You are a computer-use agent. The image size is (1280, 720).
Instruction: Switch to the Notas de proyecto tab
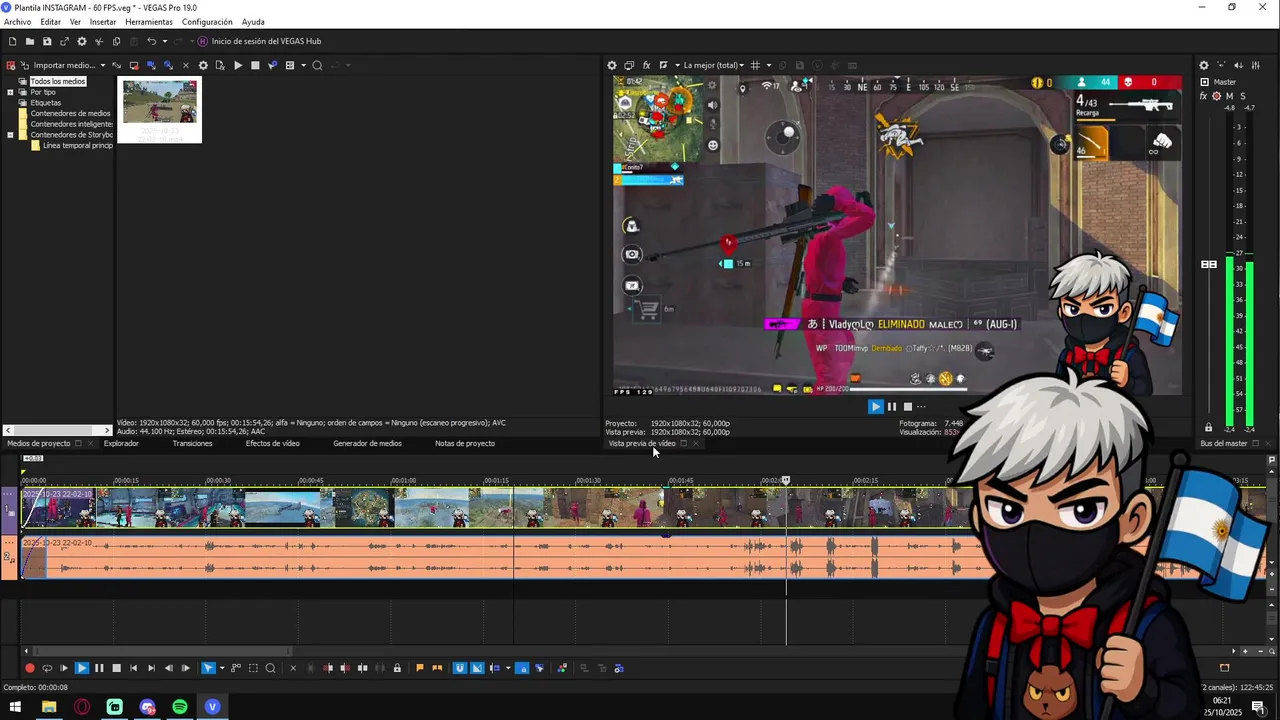pyautogui.click(x=465, y=443)
